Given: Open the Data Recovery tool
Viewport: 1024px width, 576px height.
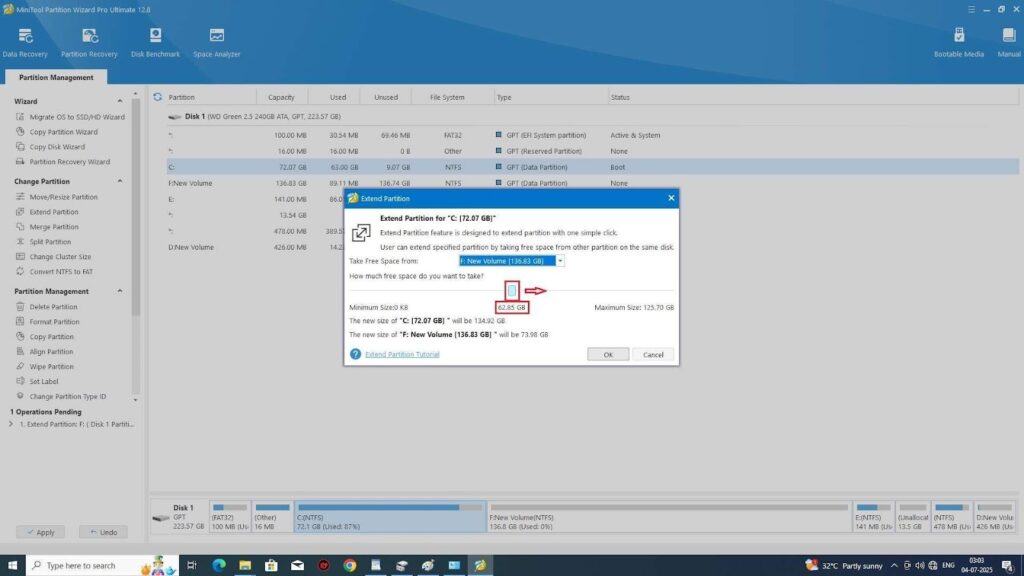Looking at the screenshot, I should coord(24,40).
